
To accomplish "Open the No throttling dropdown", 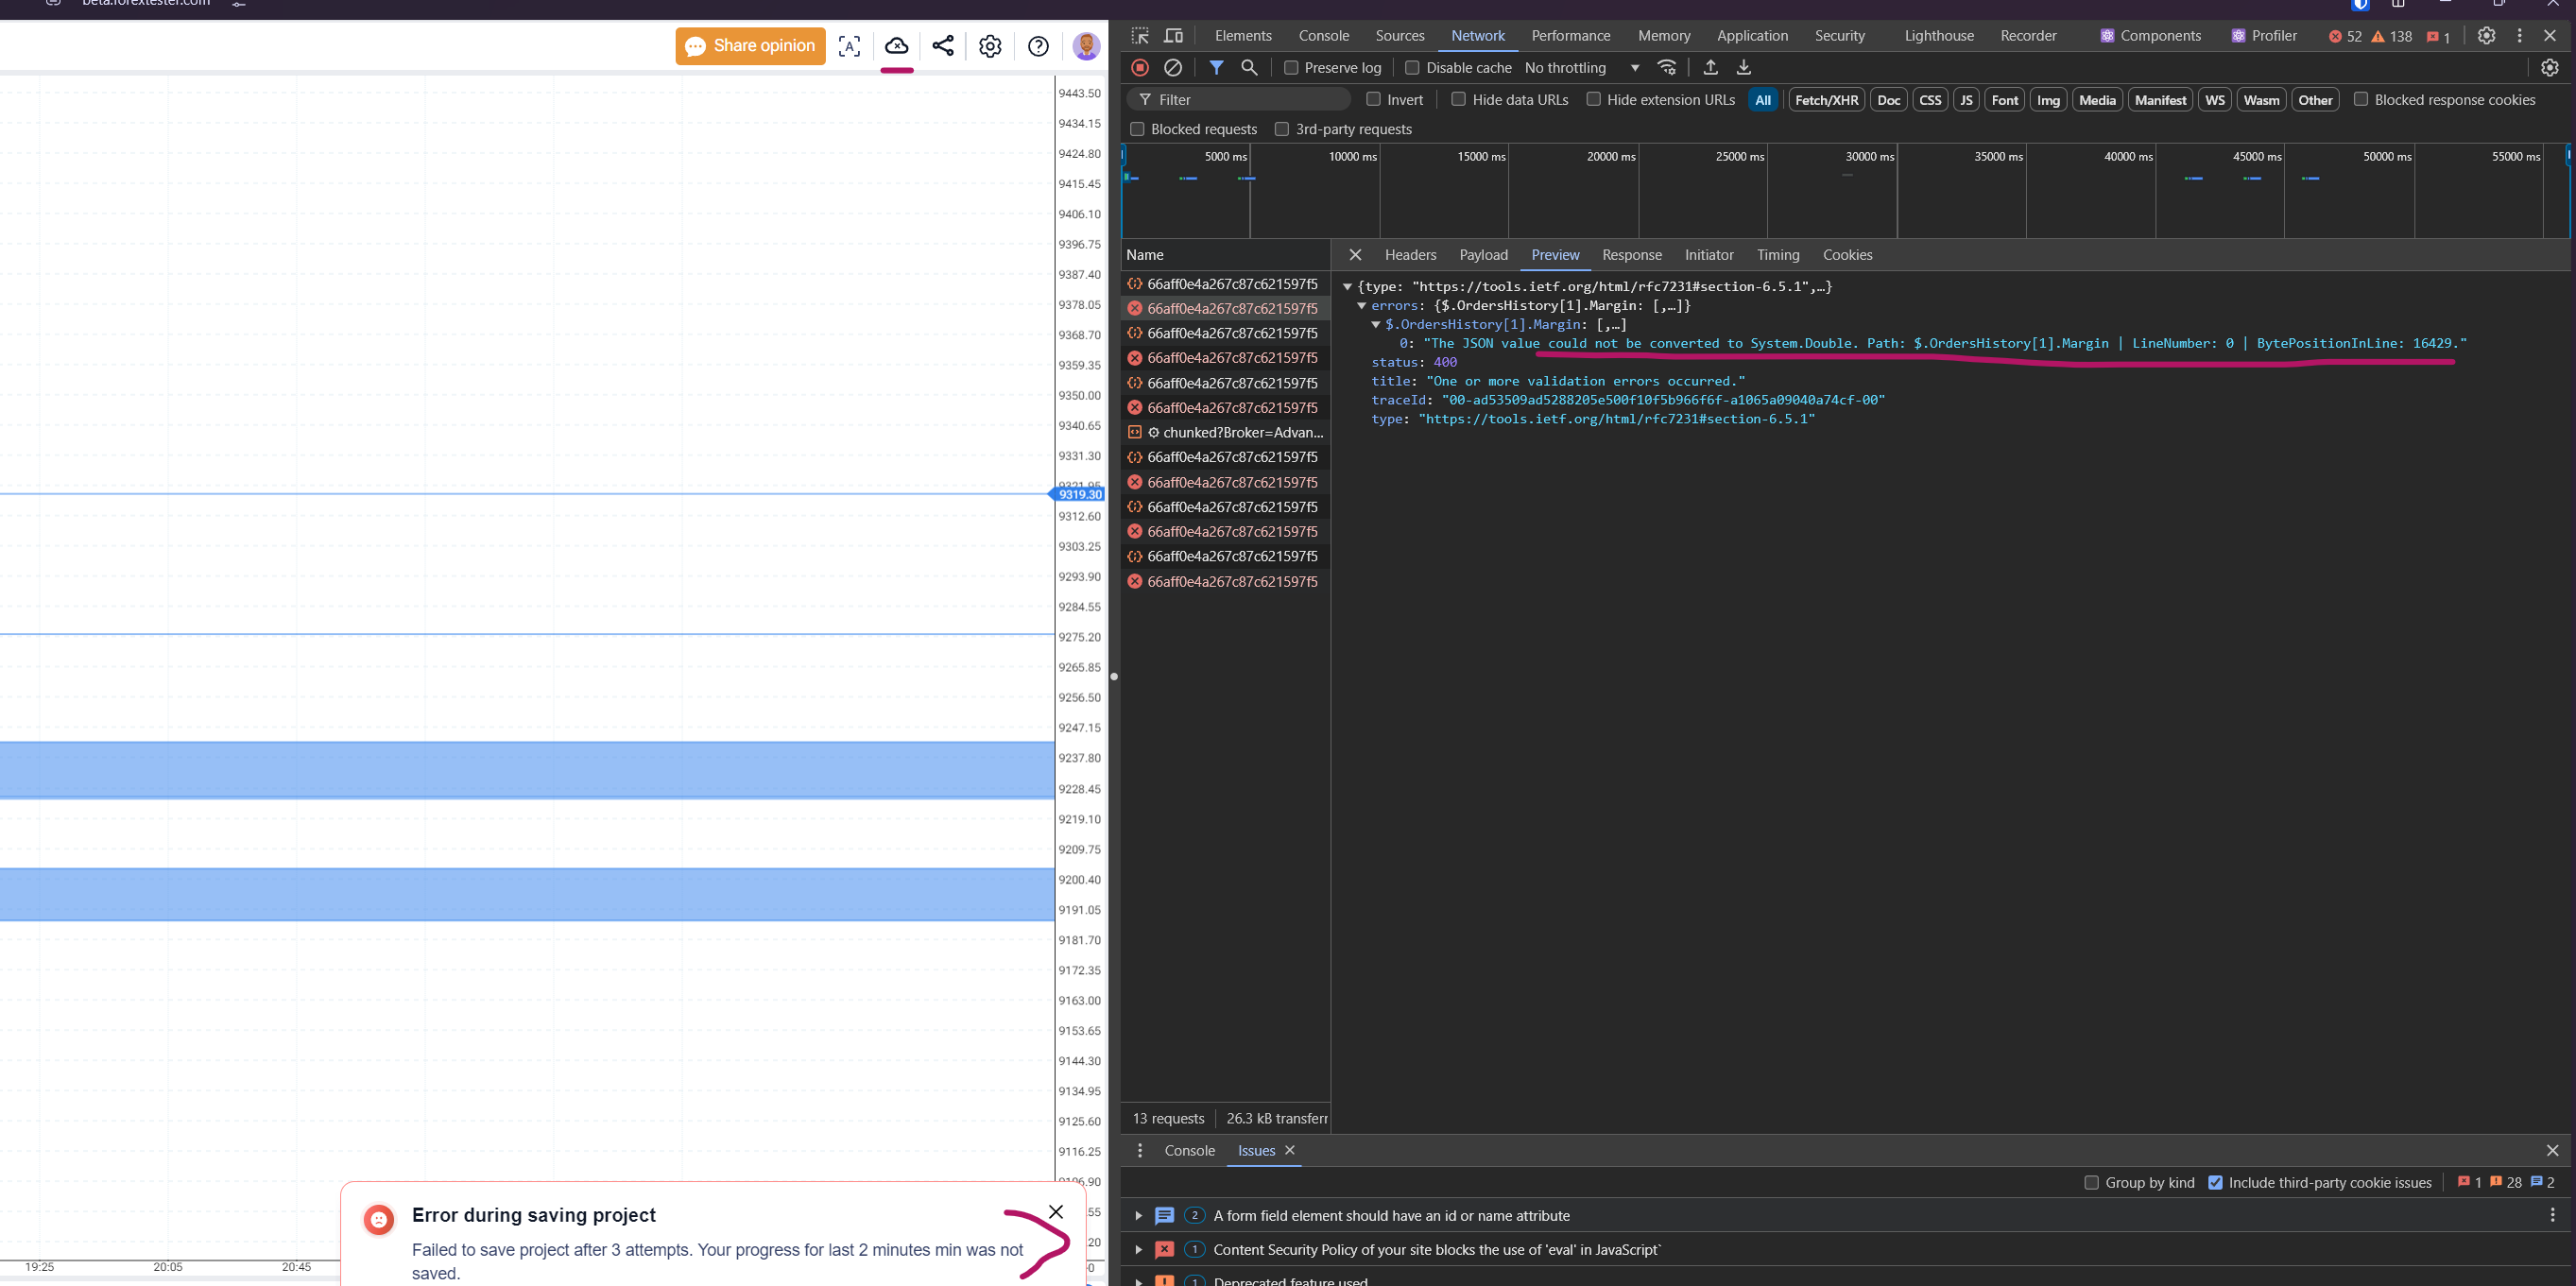I will 1581,68.
